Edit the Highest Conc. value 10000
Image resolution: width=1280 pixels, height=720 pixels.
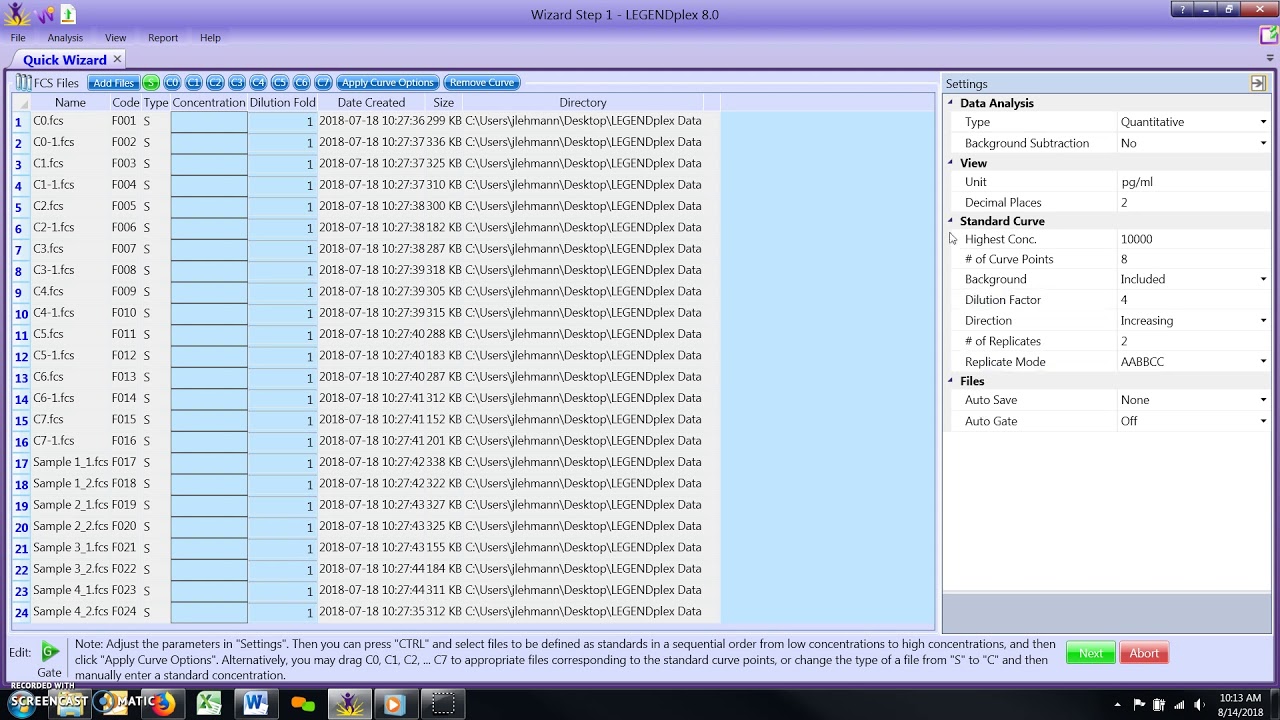click(1194, 239)
